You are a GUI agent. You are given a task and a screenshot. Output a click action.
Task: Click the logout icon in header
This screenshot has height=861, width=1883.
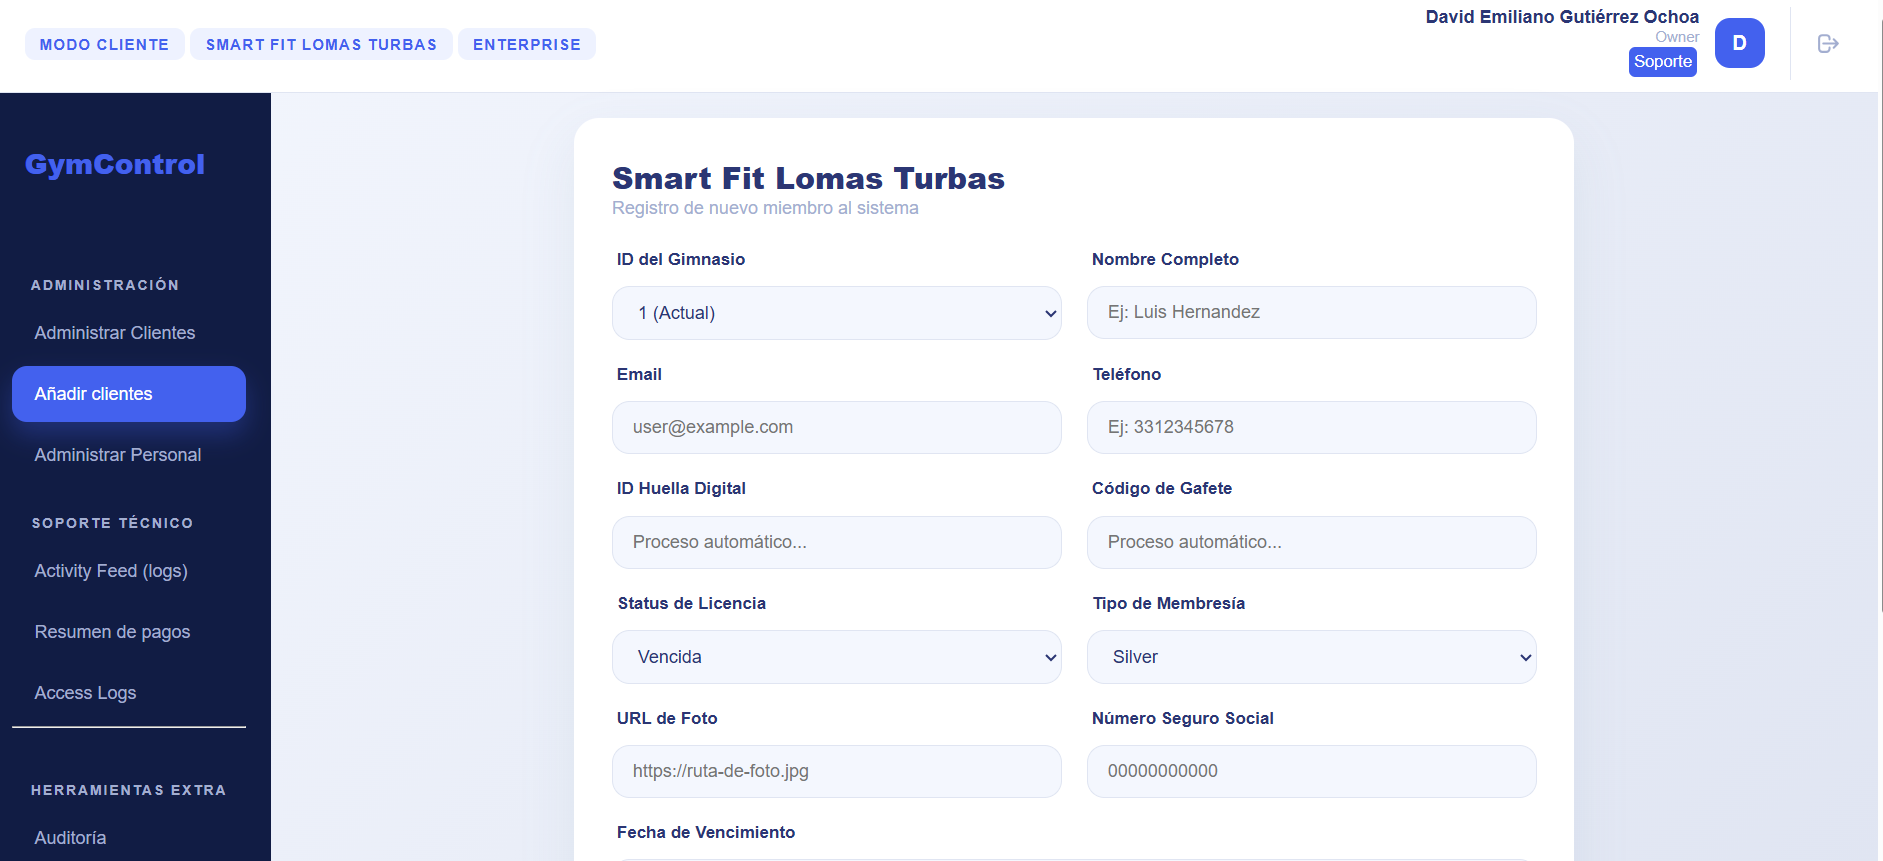click(1828, 43)
